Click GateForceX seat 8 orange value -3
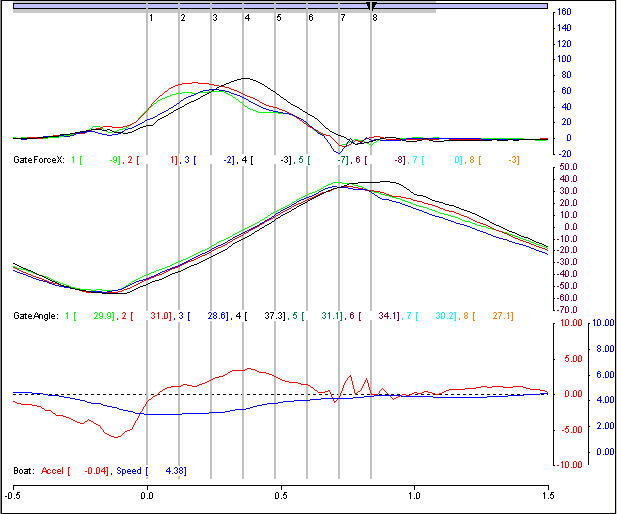617x514 pixels. coord(512,160)
